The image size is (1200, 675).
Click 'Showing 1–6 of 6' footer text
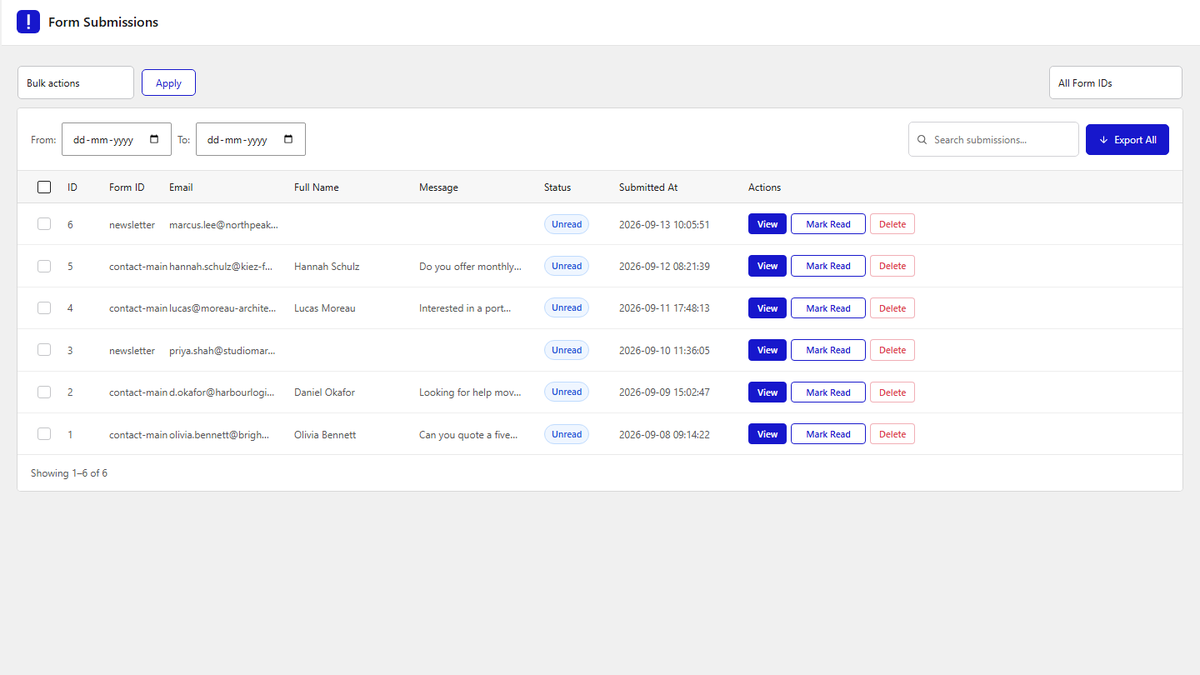69,473
